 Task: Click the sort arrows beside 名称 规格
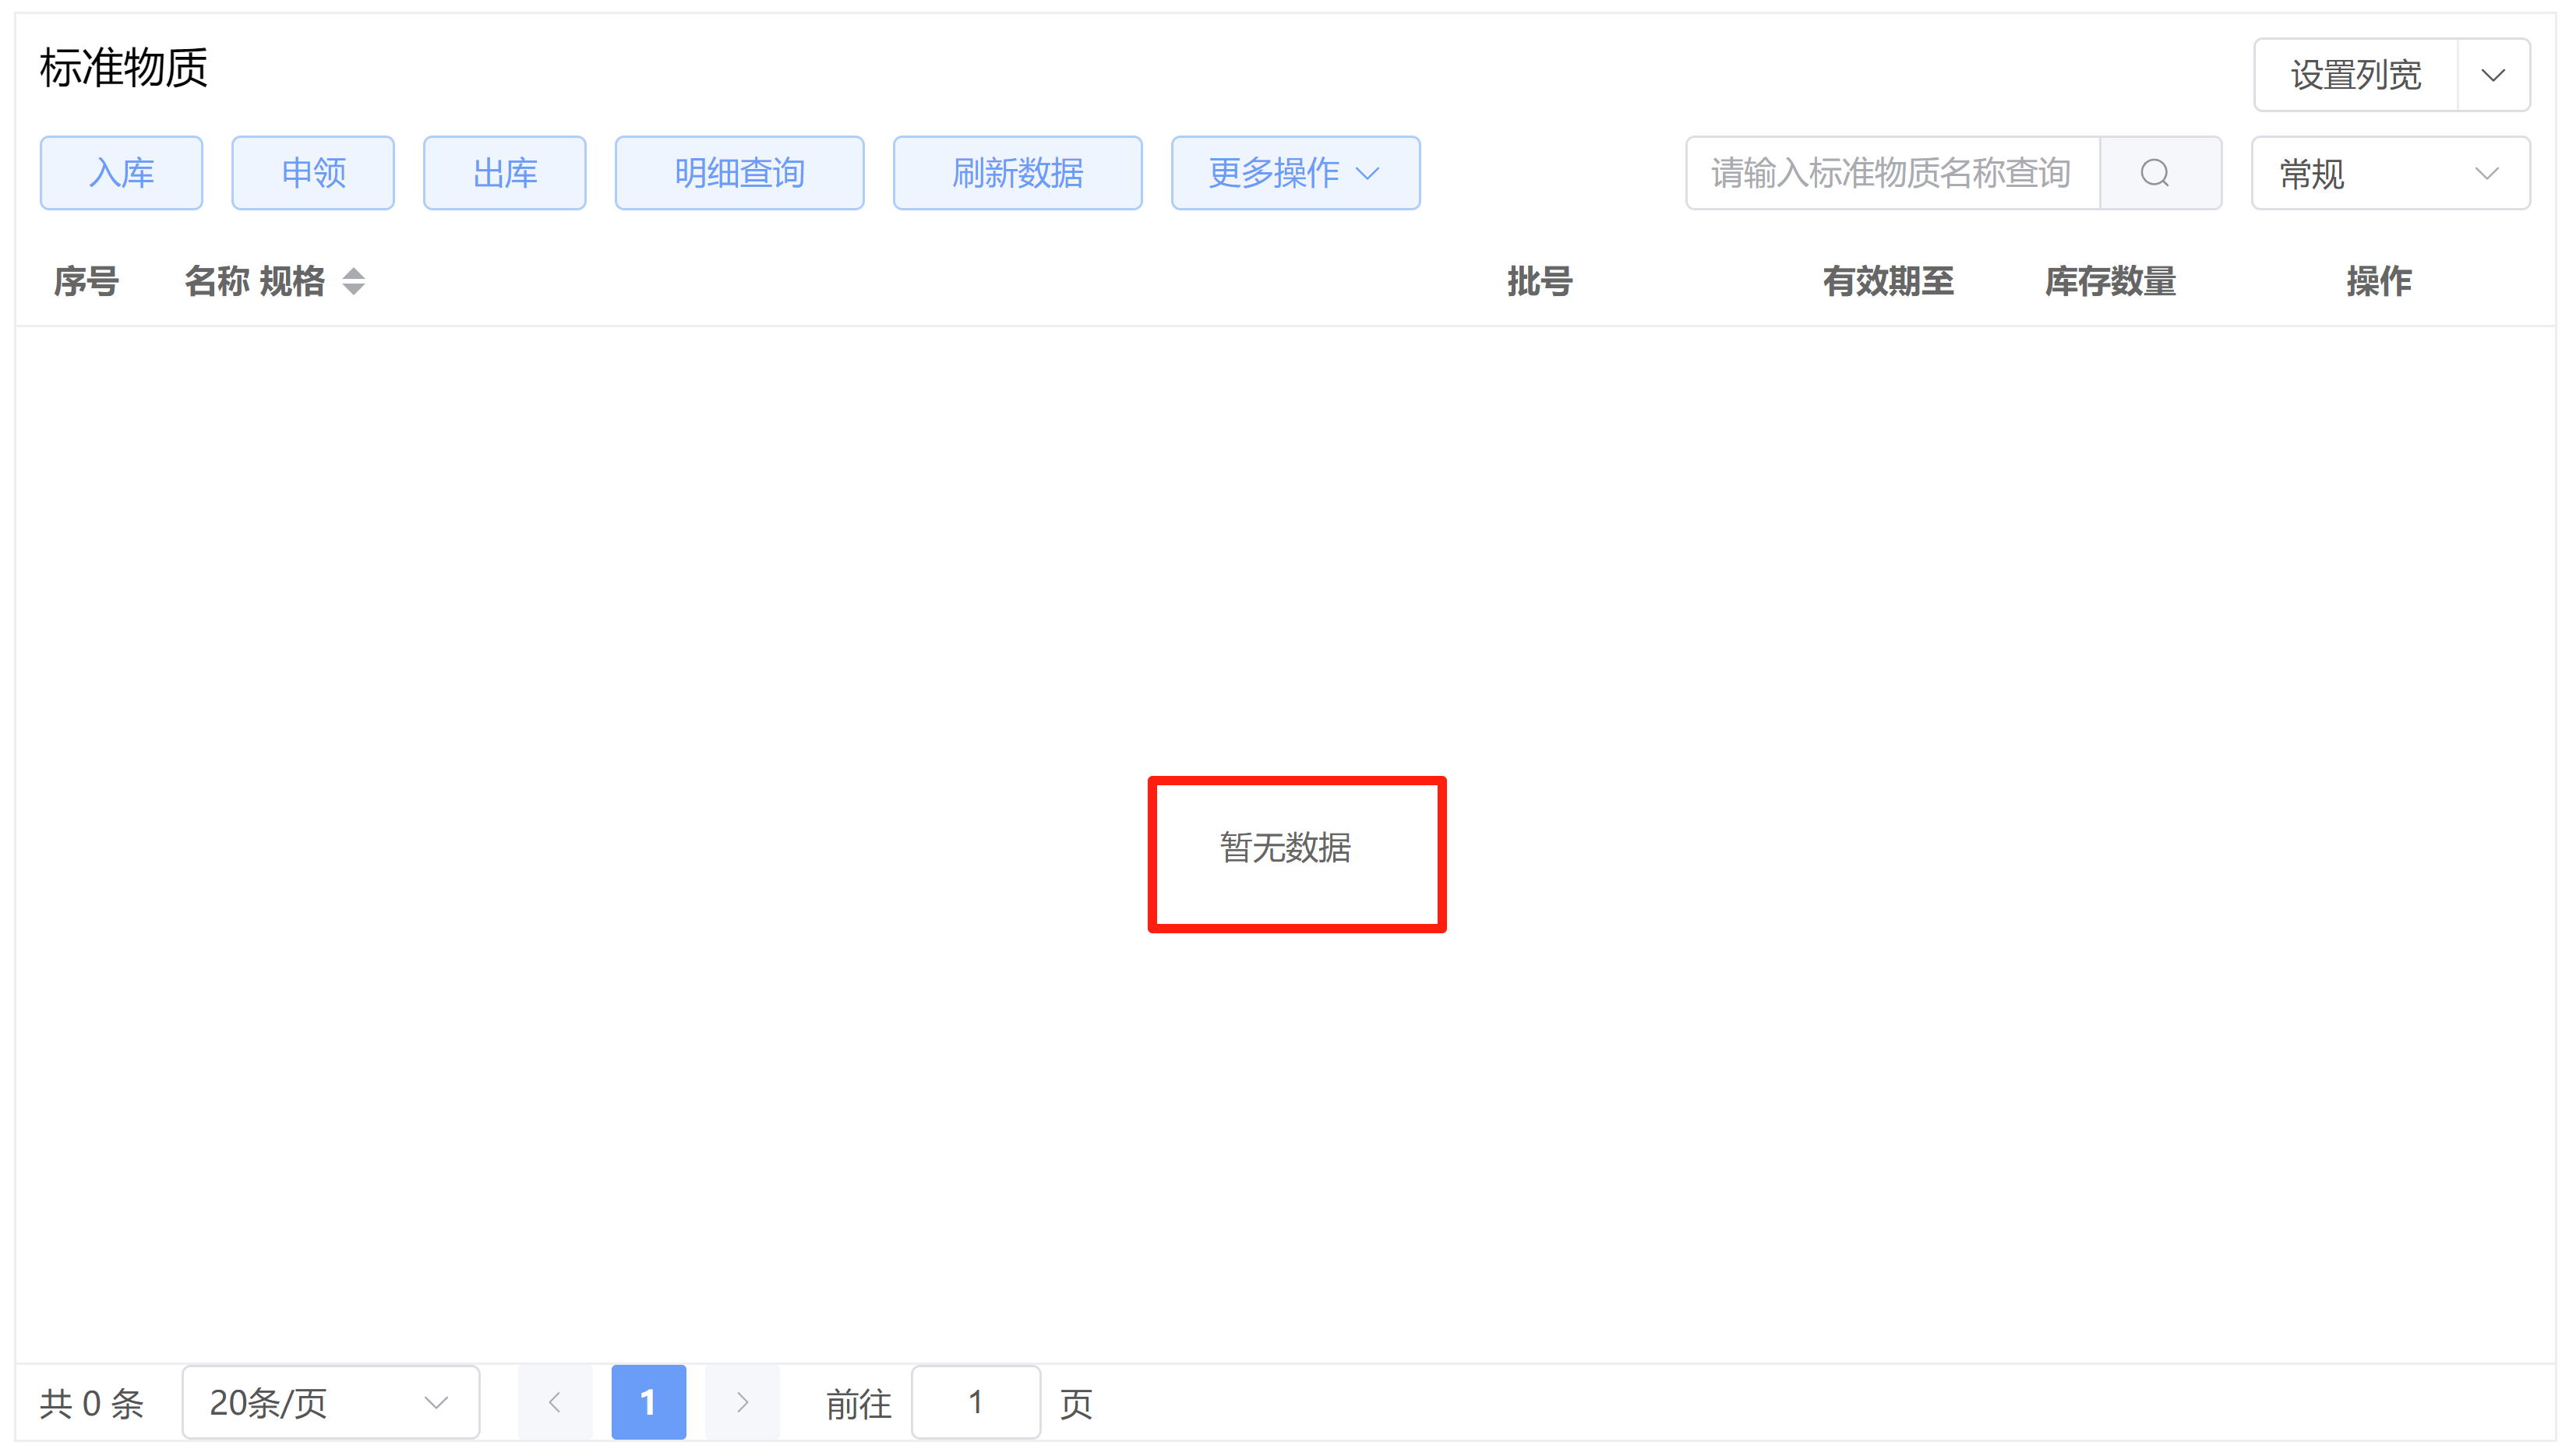click(x=354, y=281)
